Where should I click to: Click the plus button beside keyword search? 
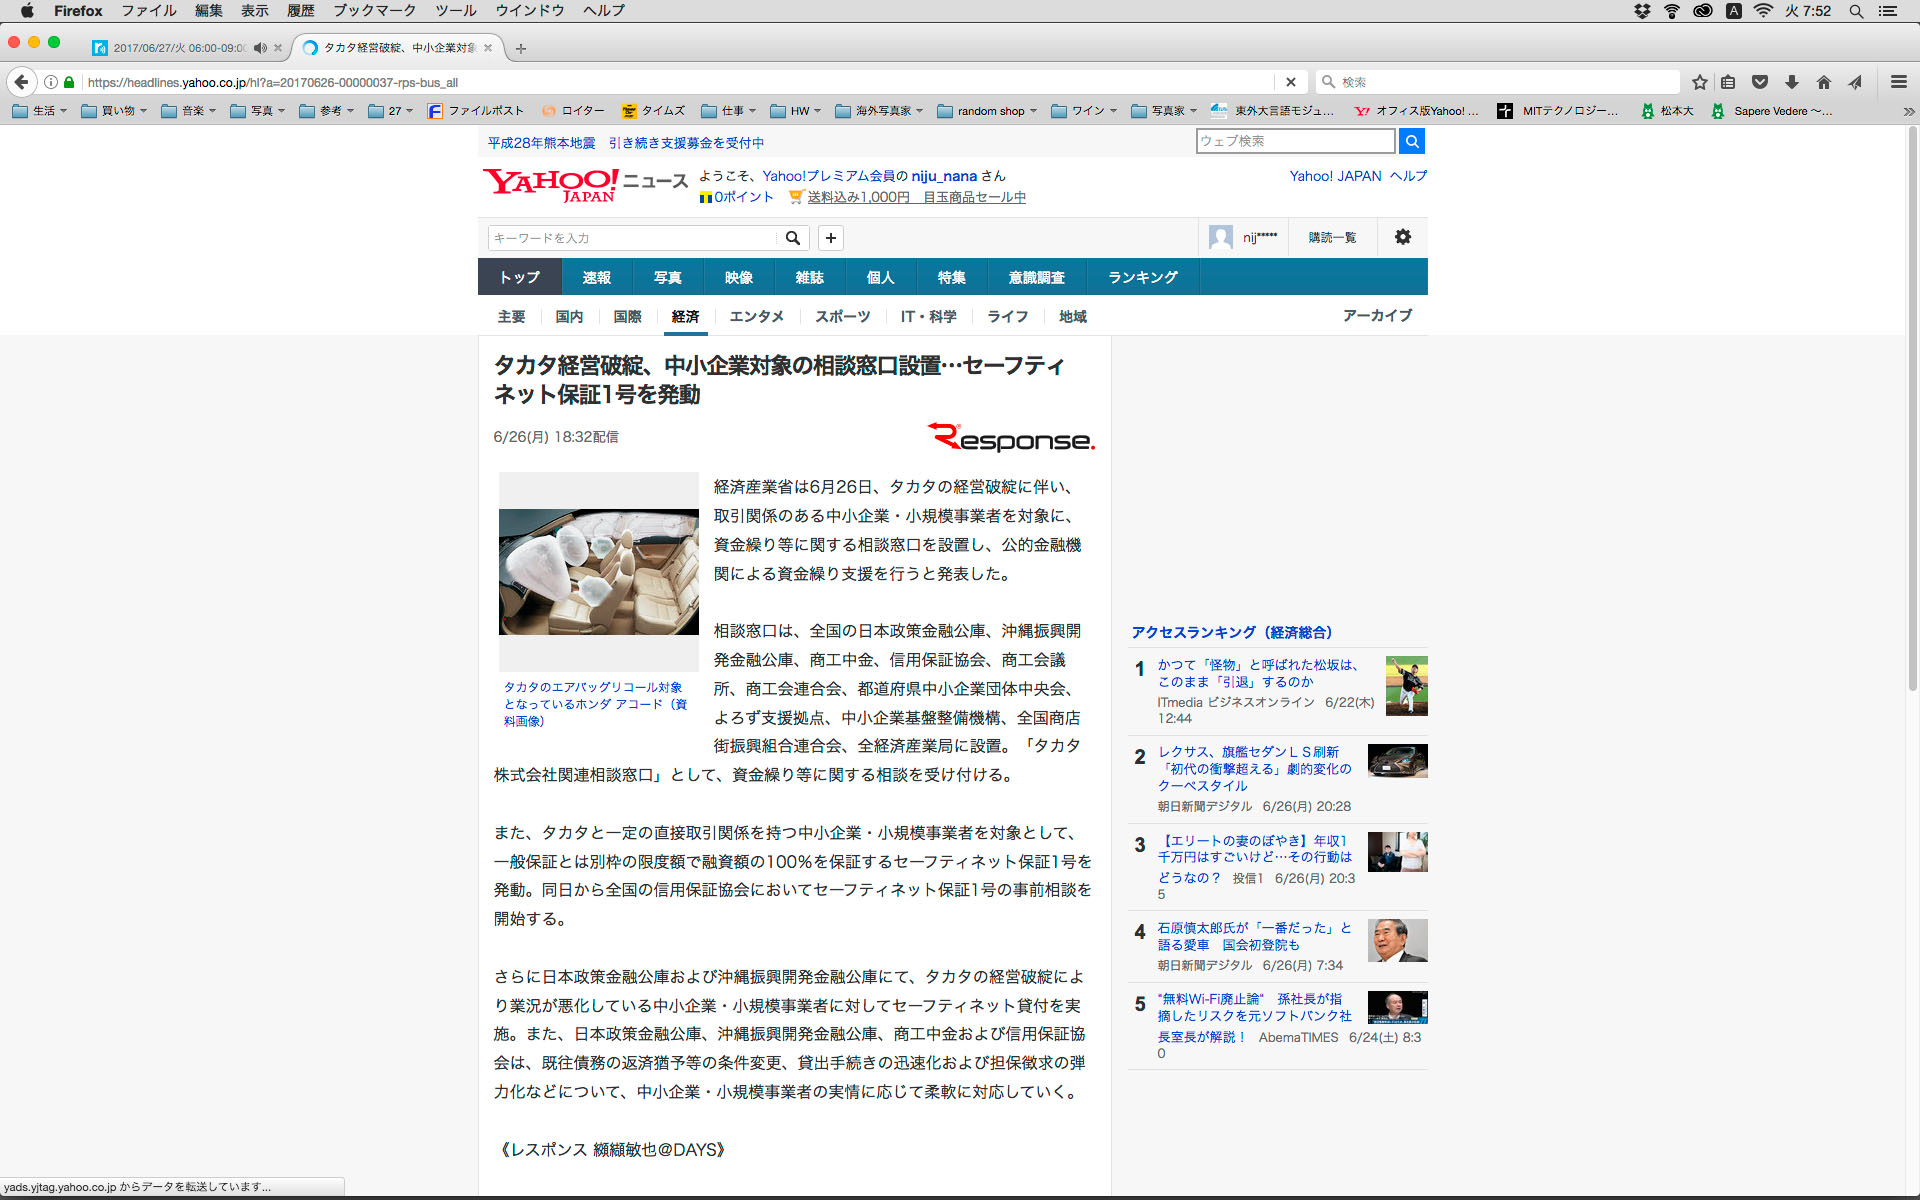(x=830, y=238)
